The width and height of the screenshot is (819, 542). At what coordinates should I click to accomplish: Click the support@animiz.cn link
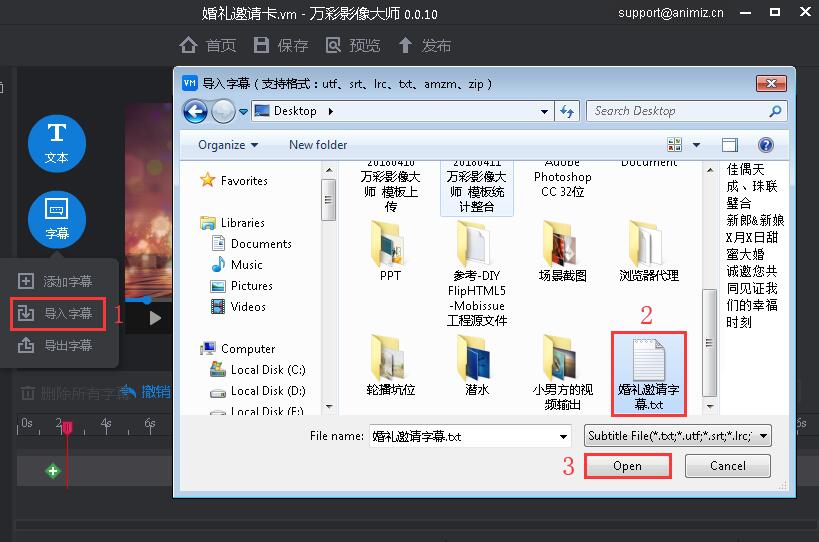671,13
